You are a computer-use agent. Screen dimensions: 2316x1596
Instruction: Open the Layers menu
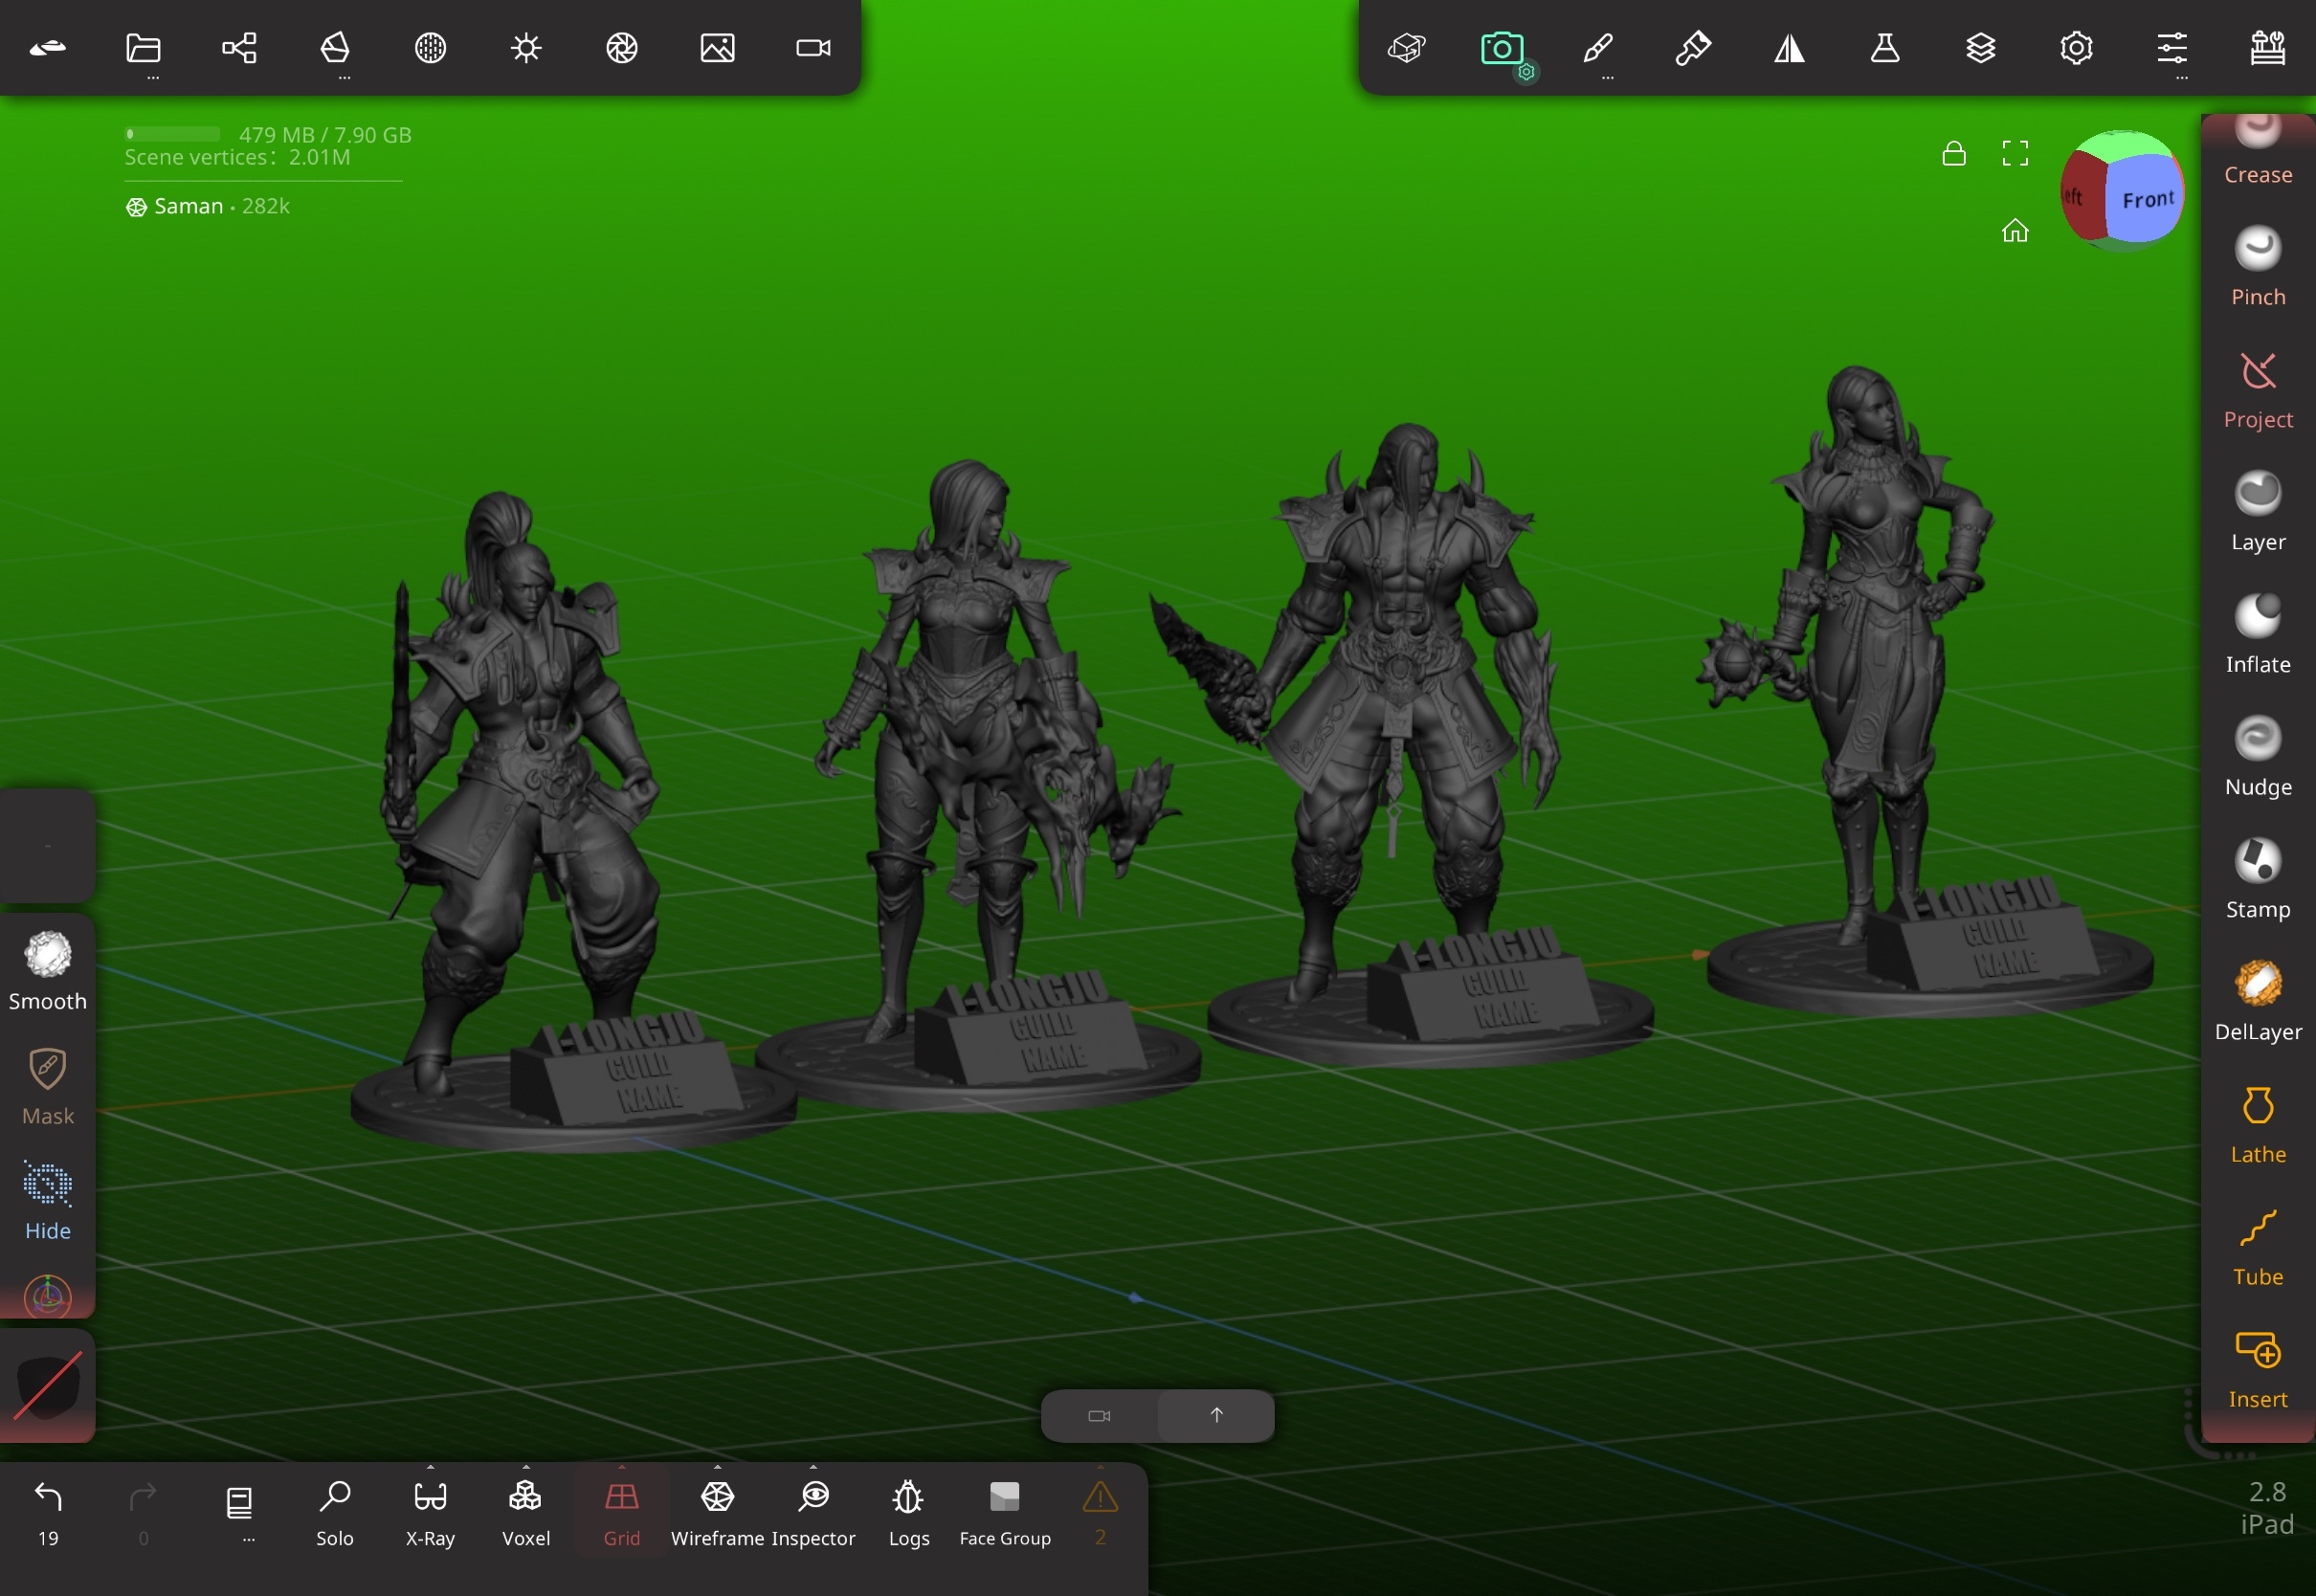click(x=1980, y=48)
